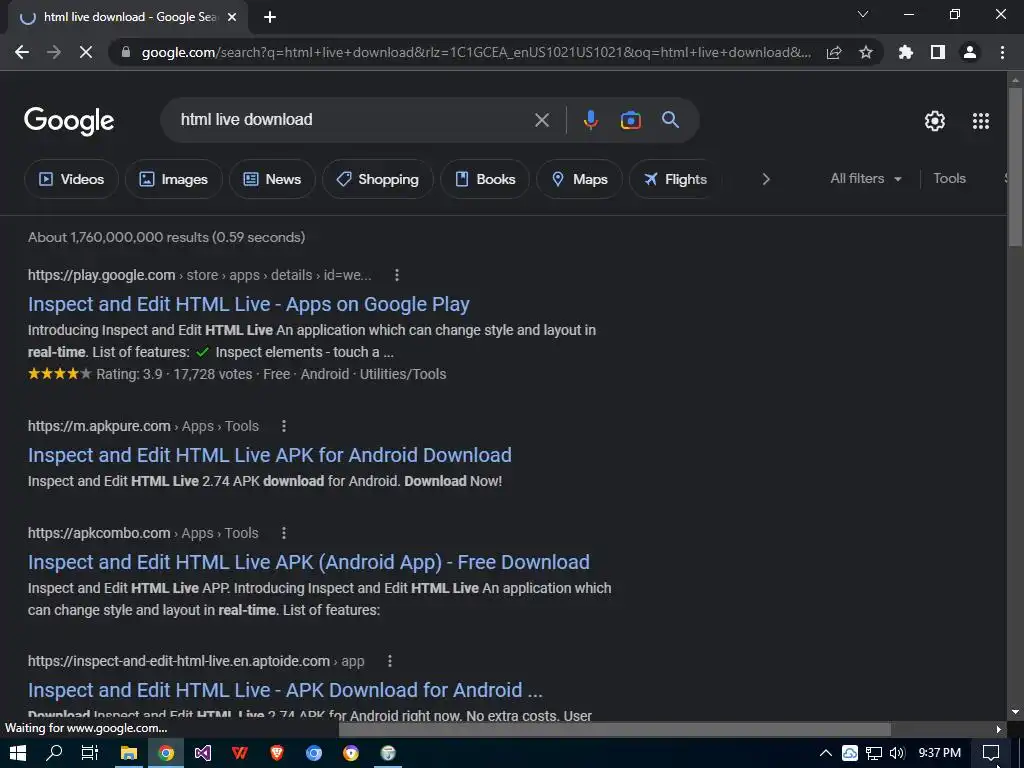Open a new tab with the plus button
This screenshot has width=1024, height=768.
point(270,18)
